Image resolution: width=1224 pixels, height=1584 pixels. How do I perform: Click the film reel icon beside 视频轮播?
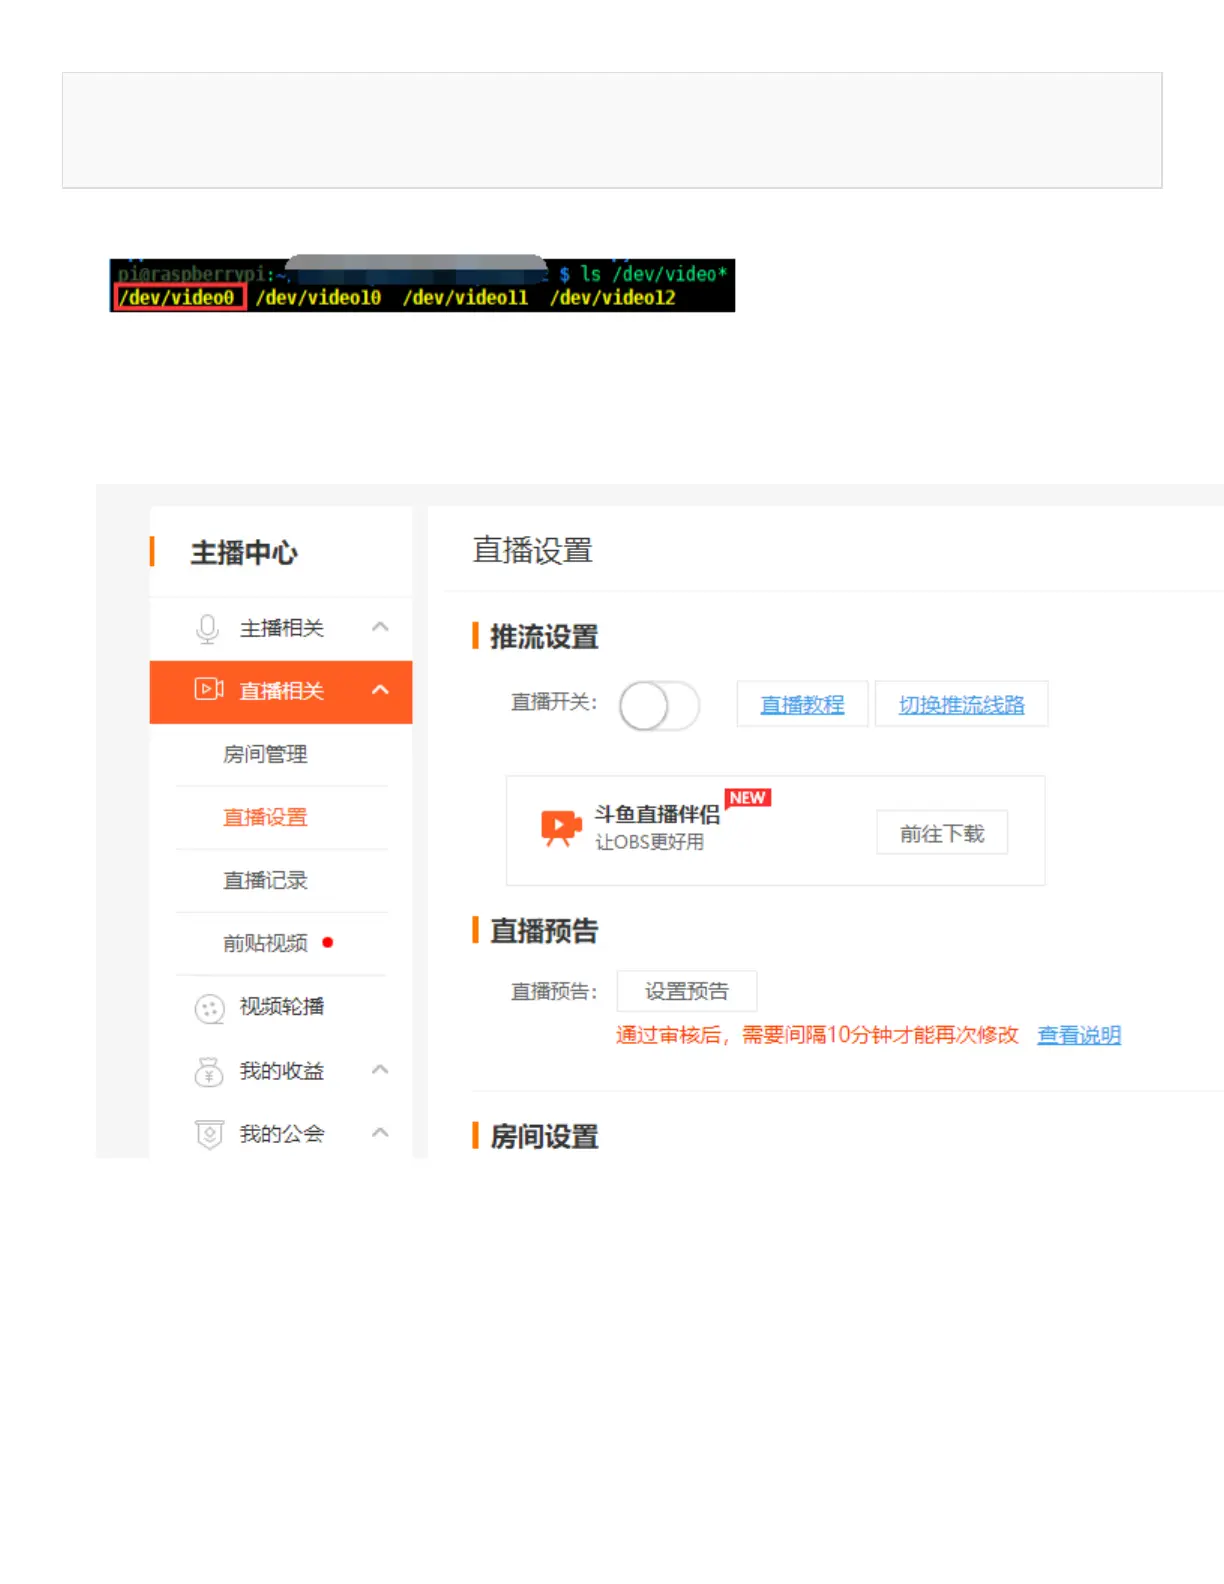pos(209,1009)
